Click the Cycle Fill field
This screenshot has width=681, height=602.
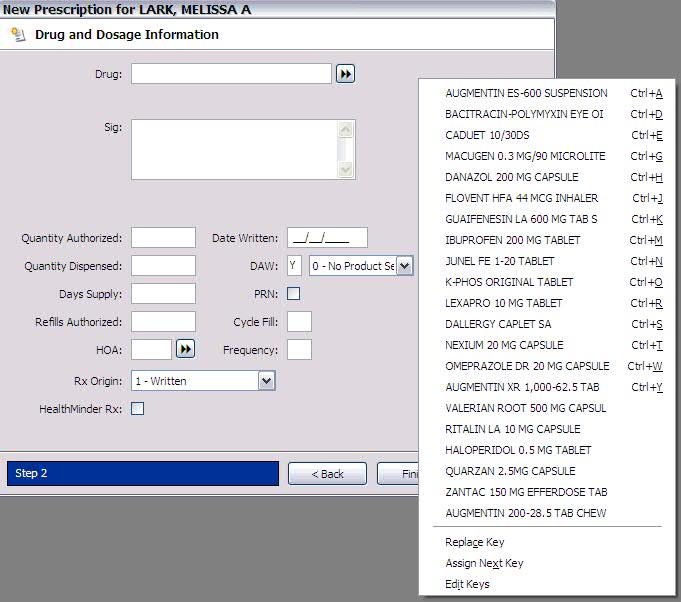coord(299,322)
